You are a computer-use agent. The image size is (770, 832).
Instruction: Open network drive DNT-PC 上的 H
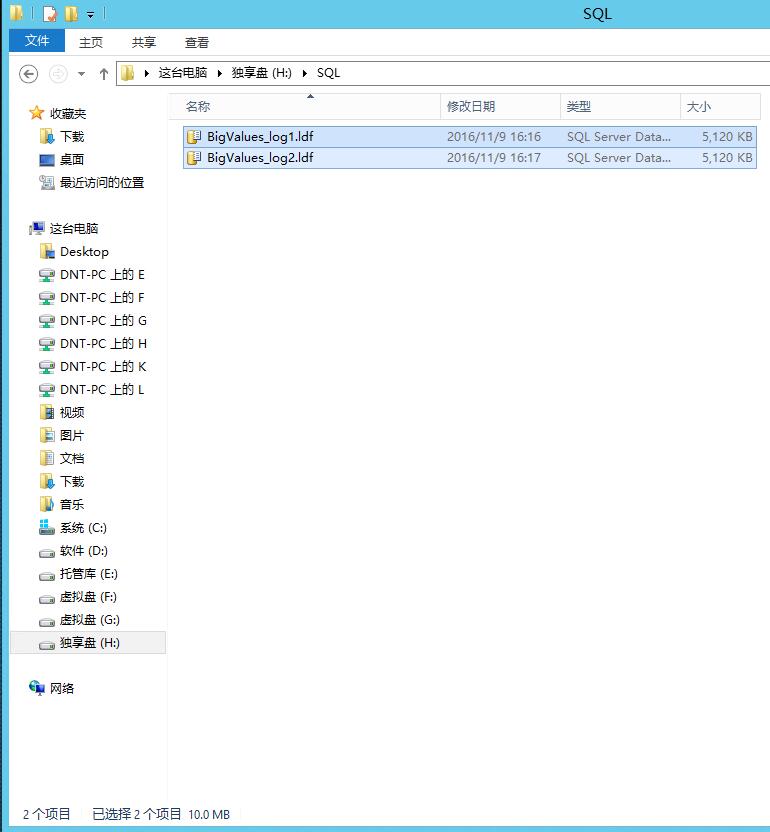[x=103, y=344]
